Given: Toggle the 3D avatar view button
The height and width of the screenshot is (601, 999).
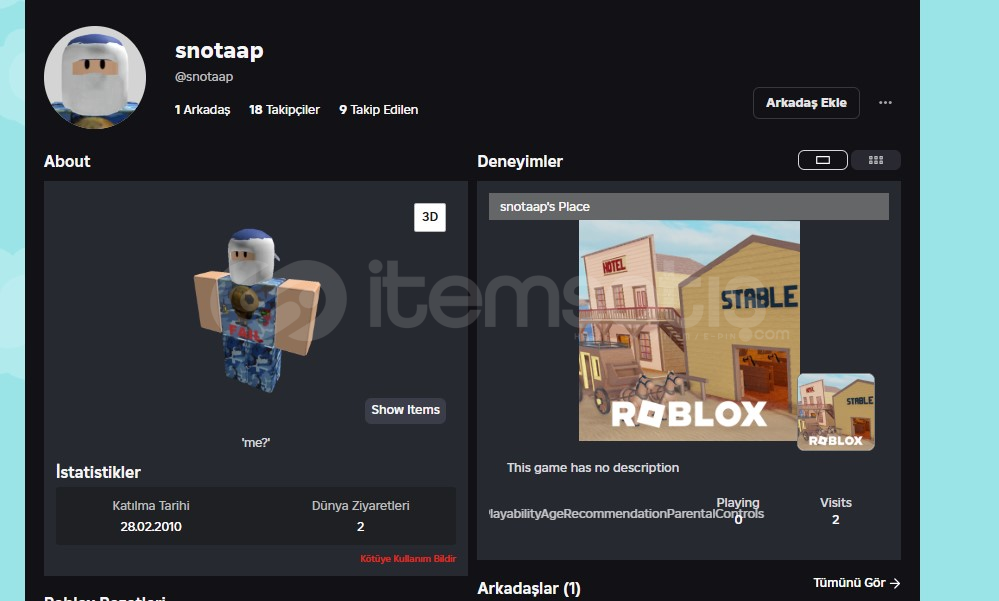Looking at the screenshot, I should [430, 217].
